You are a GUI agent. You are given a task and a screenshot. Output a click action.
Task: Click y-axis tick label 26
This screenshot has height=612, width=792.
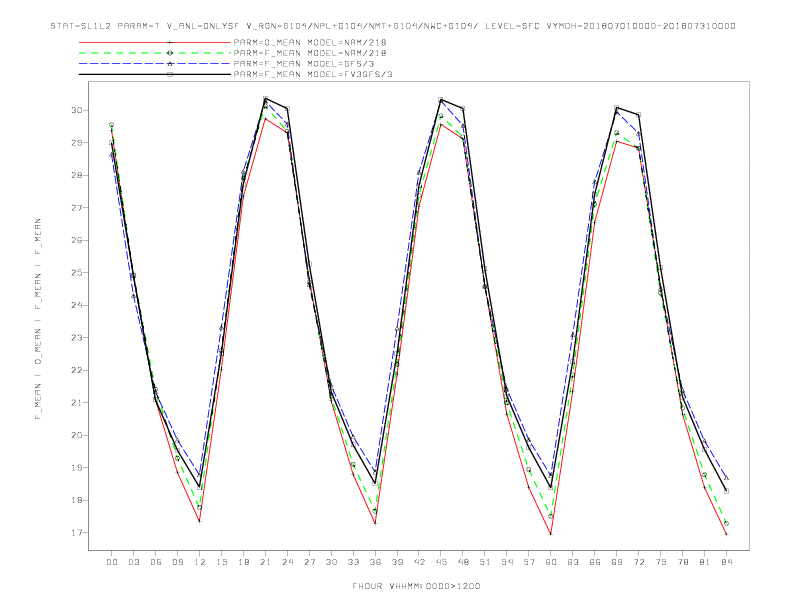pyautogui.click(x=77, y=240)
